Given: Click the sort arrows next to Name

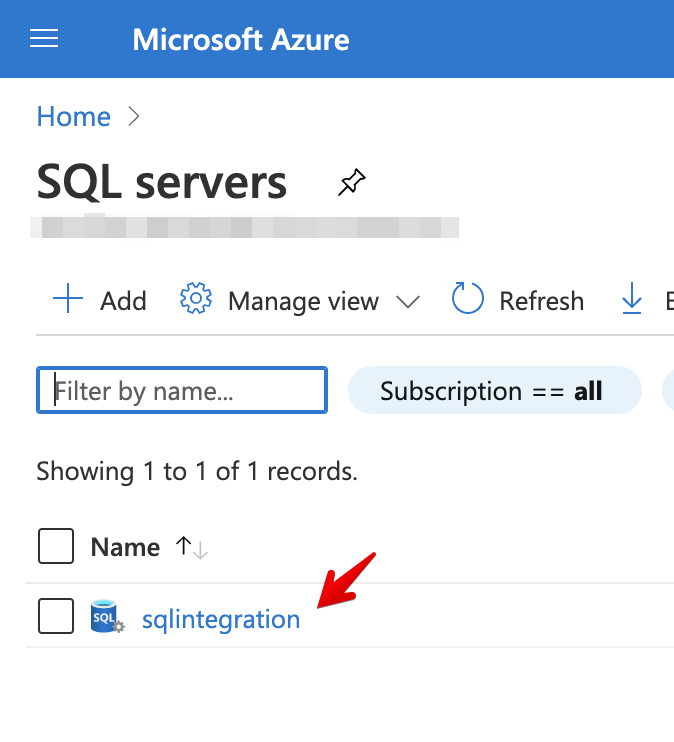Looking at the screenshot, I should (x=191, y=547).
